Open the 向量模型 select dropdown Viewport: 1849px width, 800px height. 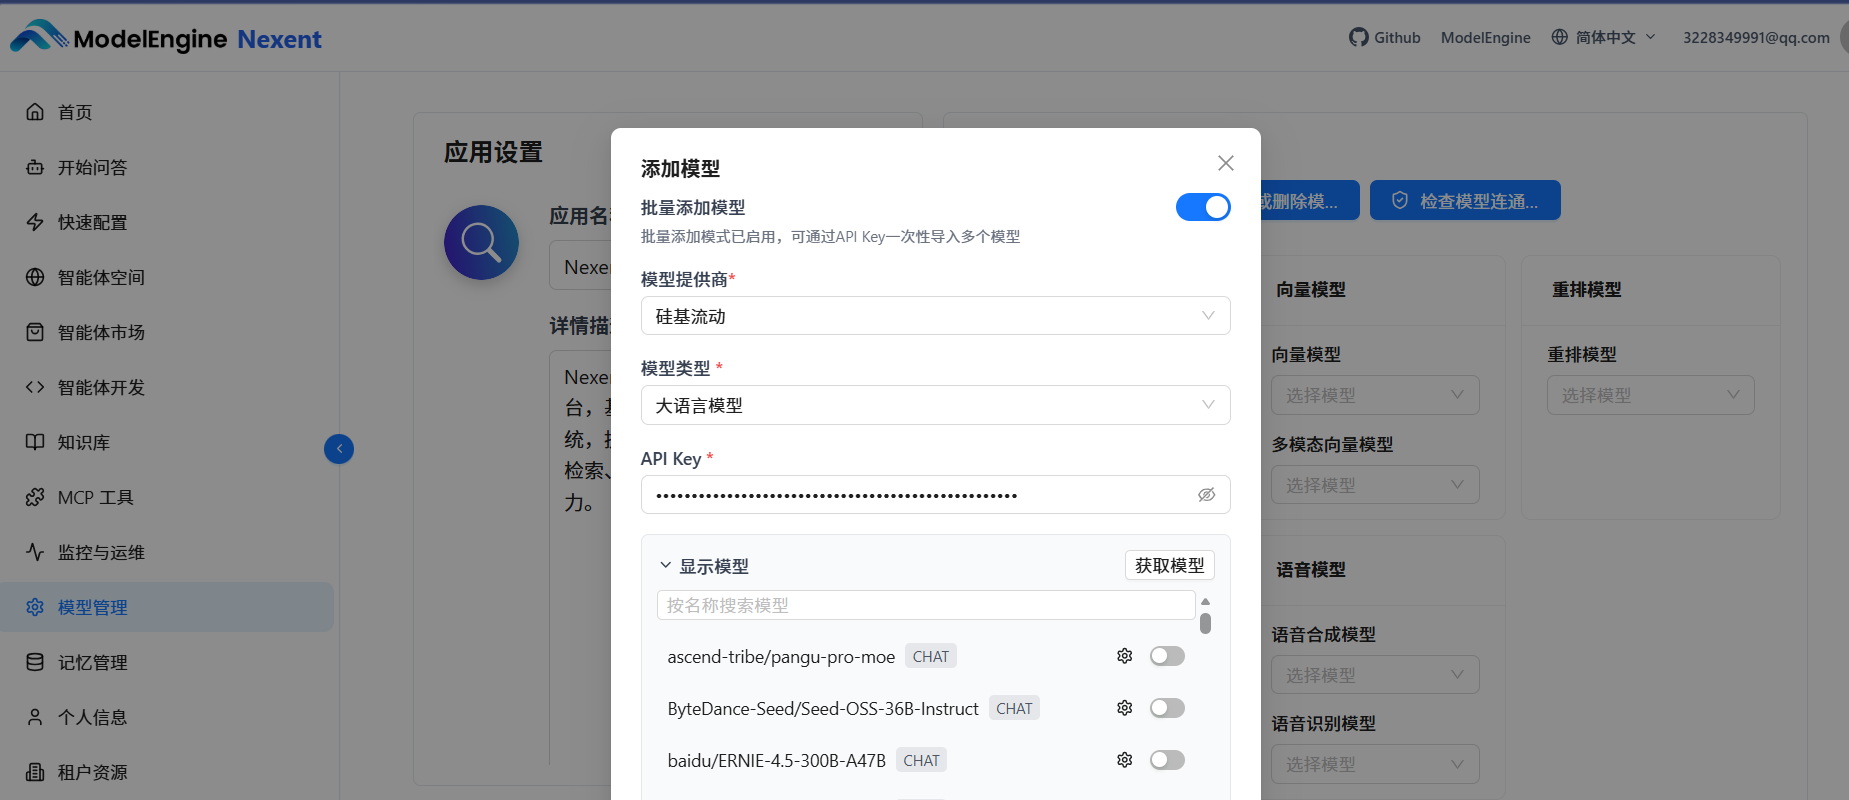tap(1375, 395)
